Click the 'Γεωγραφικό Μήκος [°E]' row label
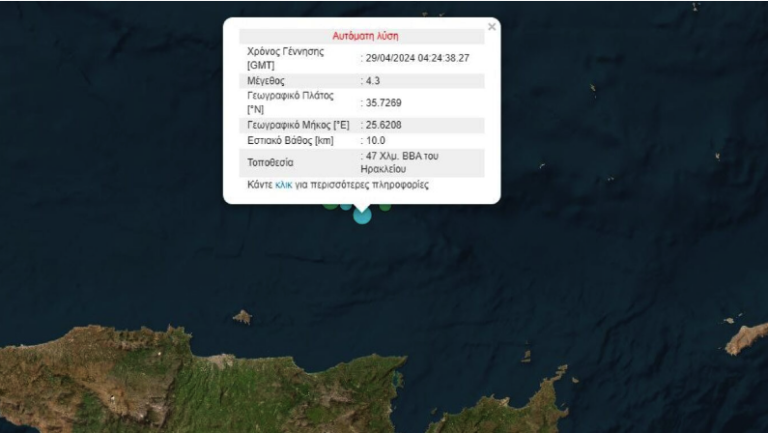 click(x=296, y=125)
